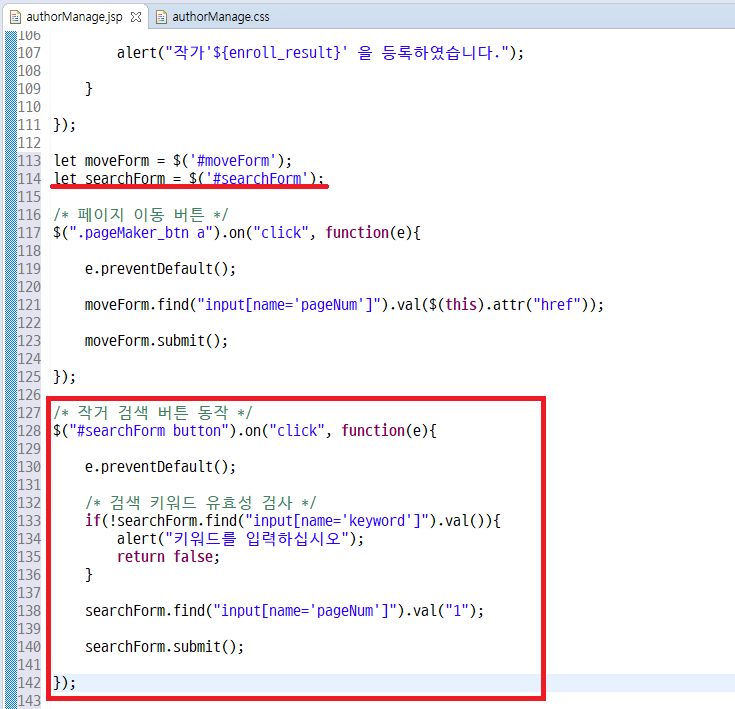Click line number 107 in the gutter
Screen dimensions: 735x709
pyautogui.click(x=29, y=52)
